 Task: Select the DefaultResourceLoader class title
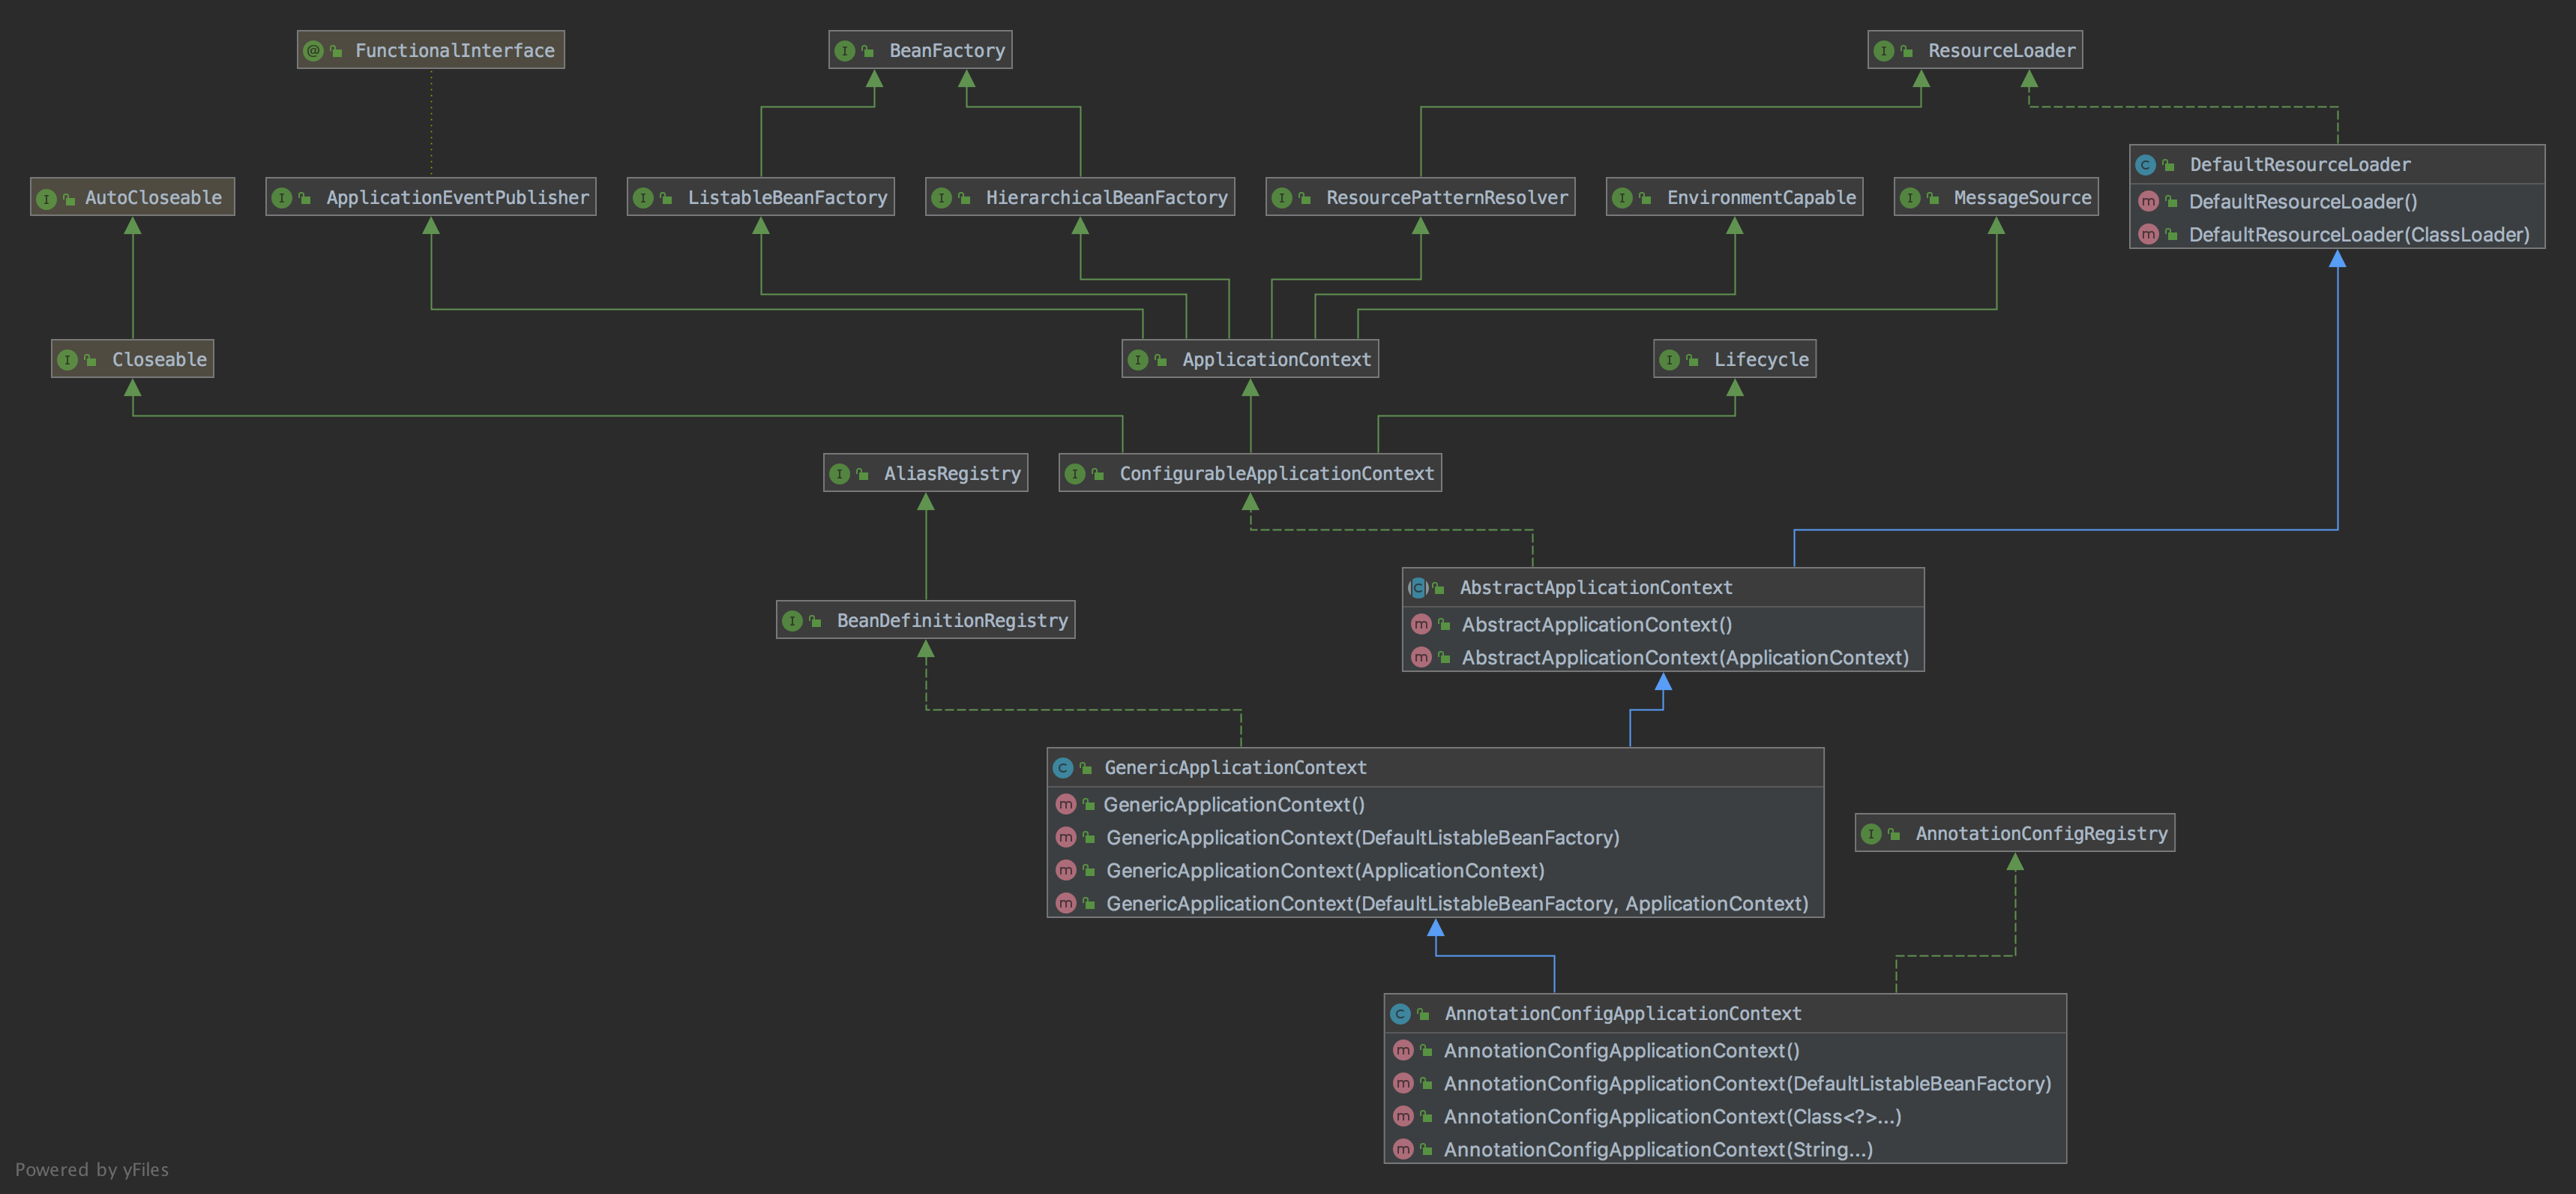[x=2300, y=165]
